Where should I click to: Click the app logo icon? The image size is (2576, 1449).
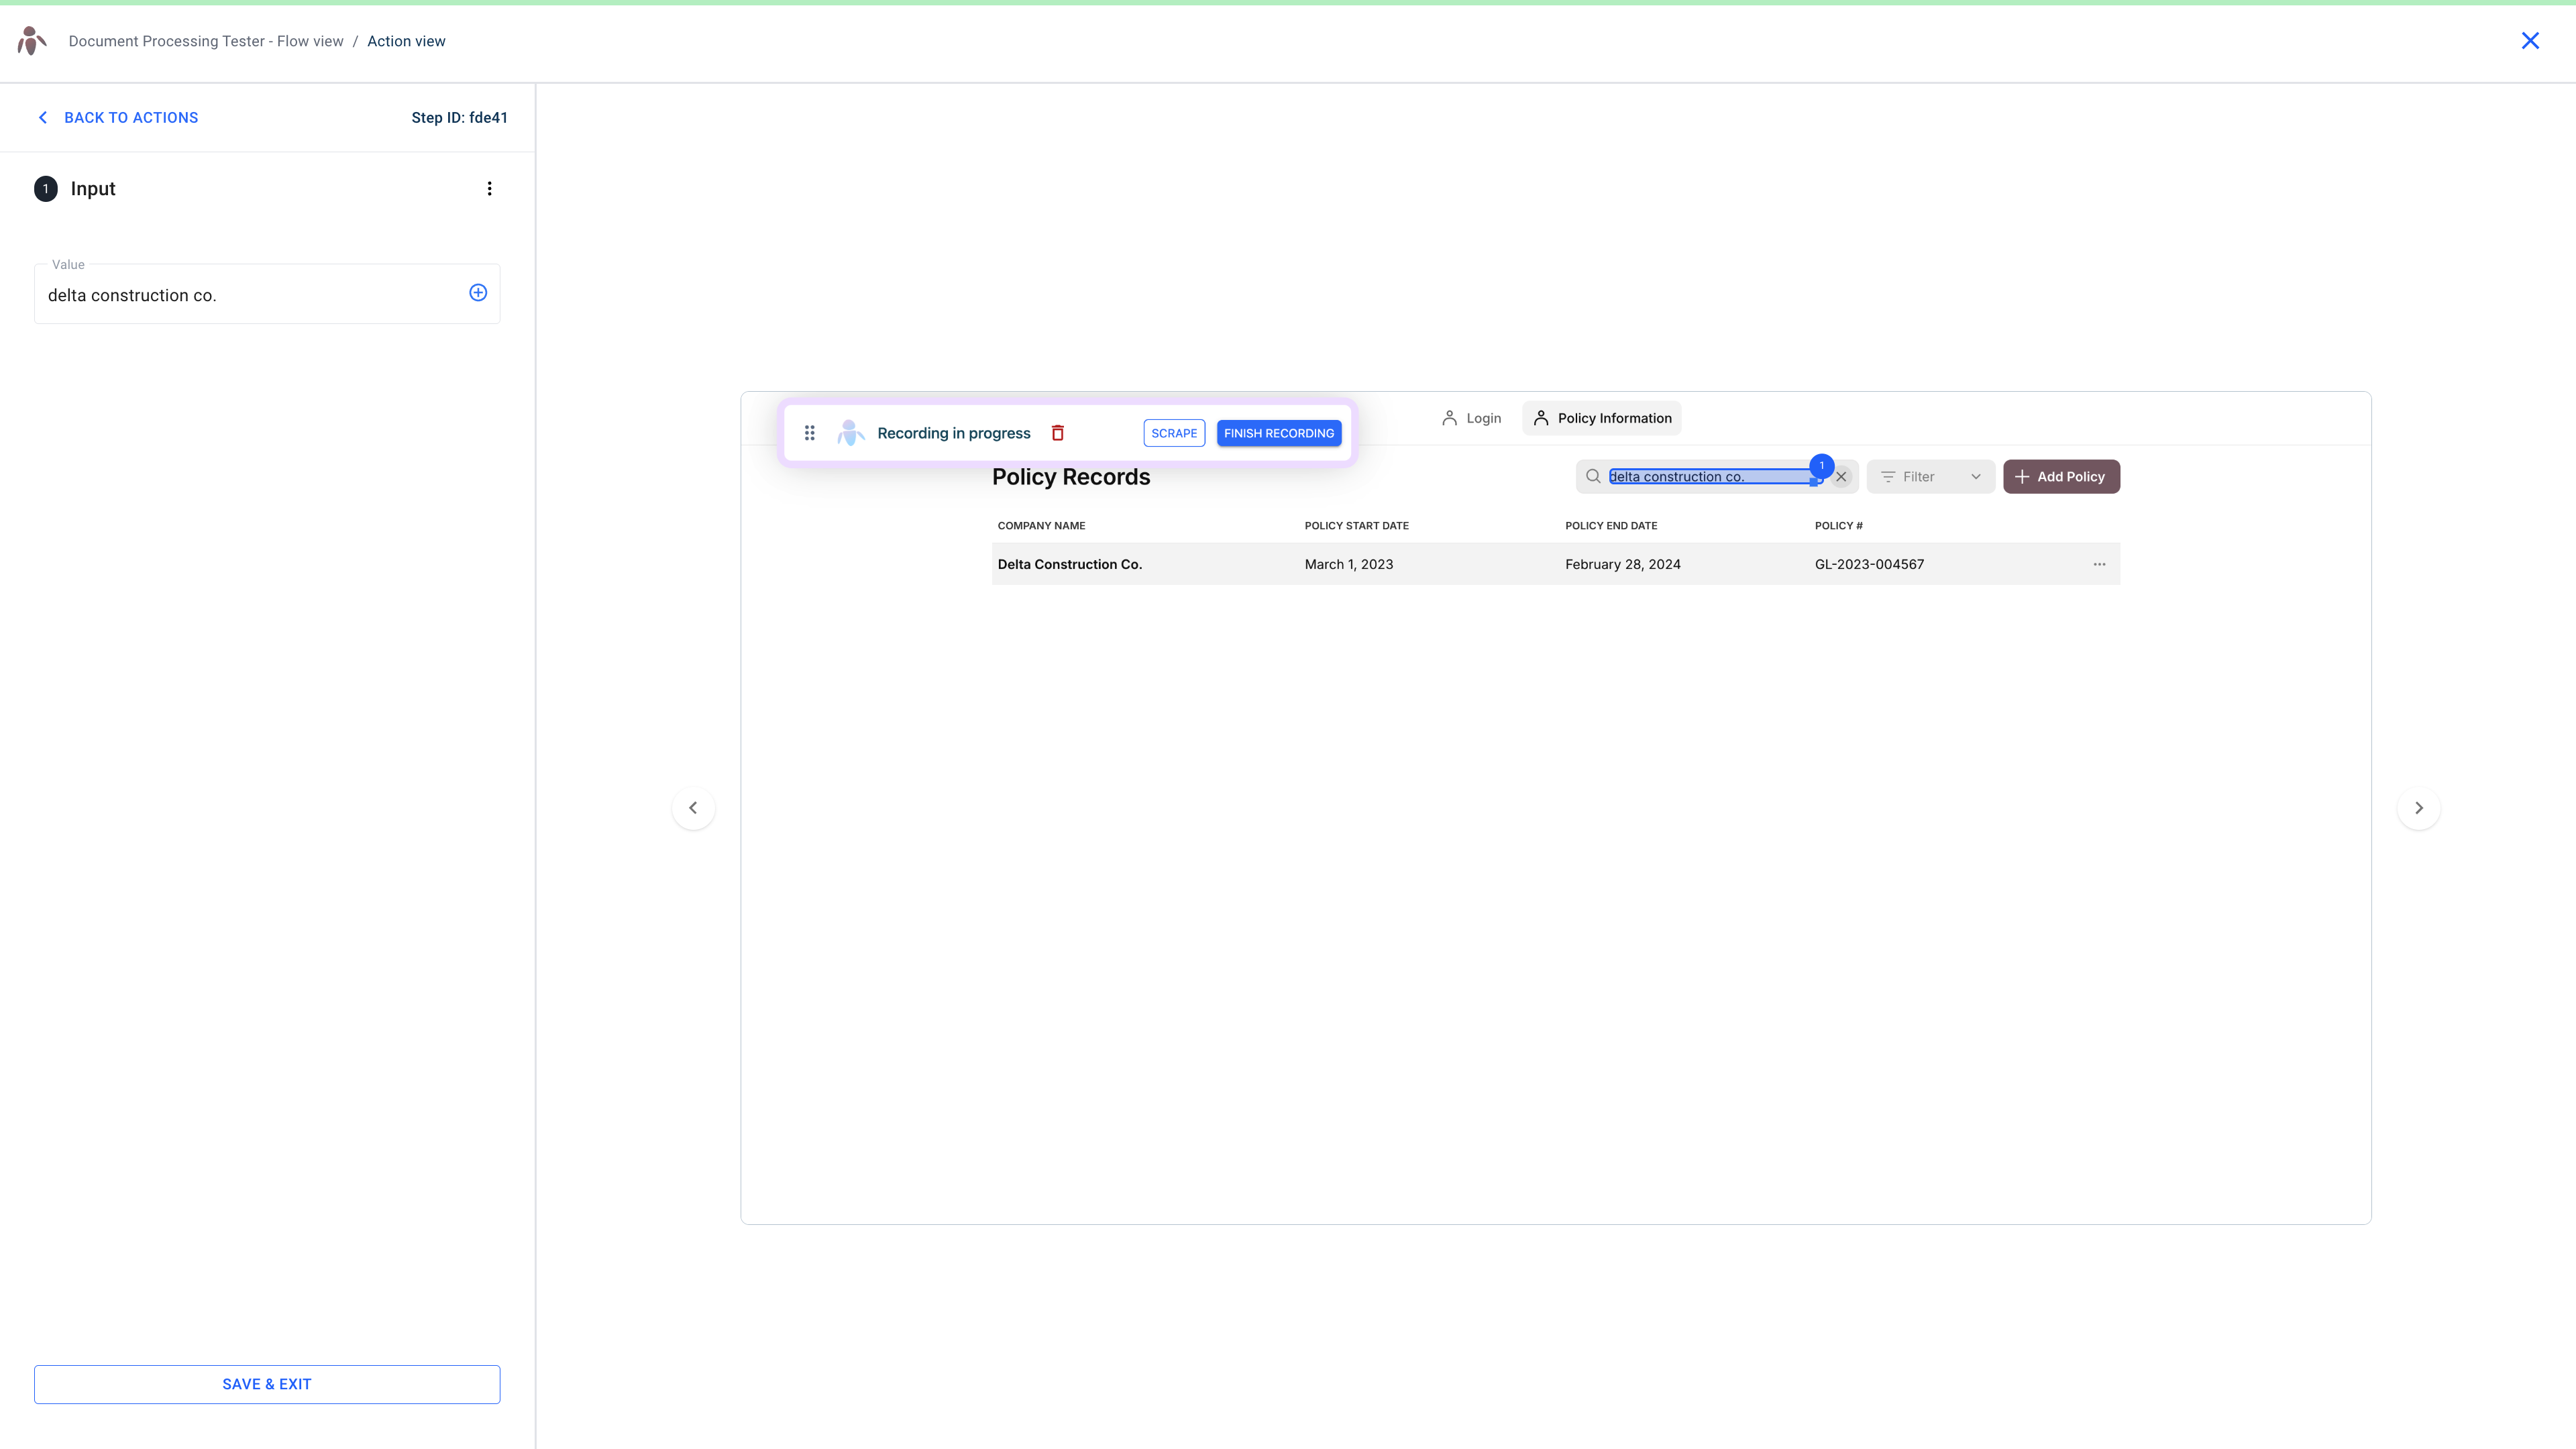pos(32,41)
